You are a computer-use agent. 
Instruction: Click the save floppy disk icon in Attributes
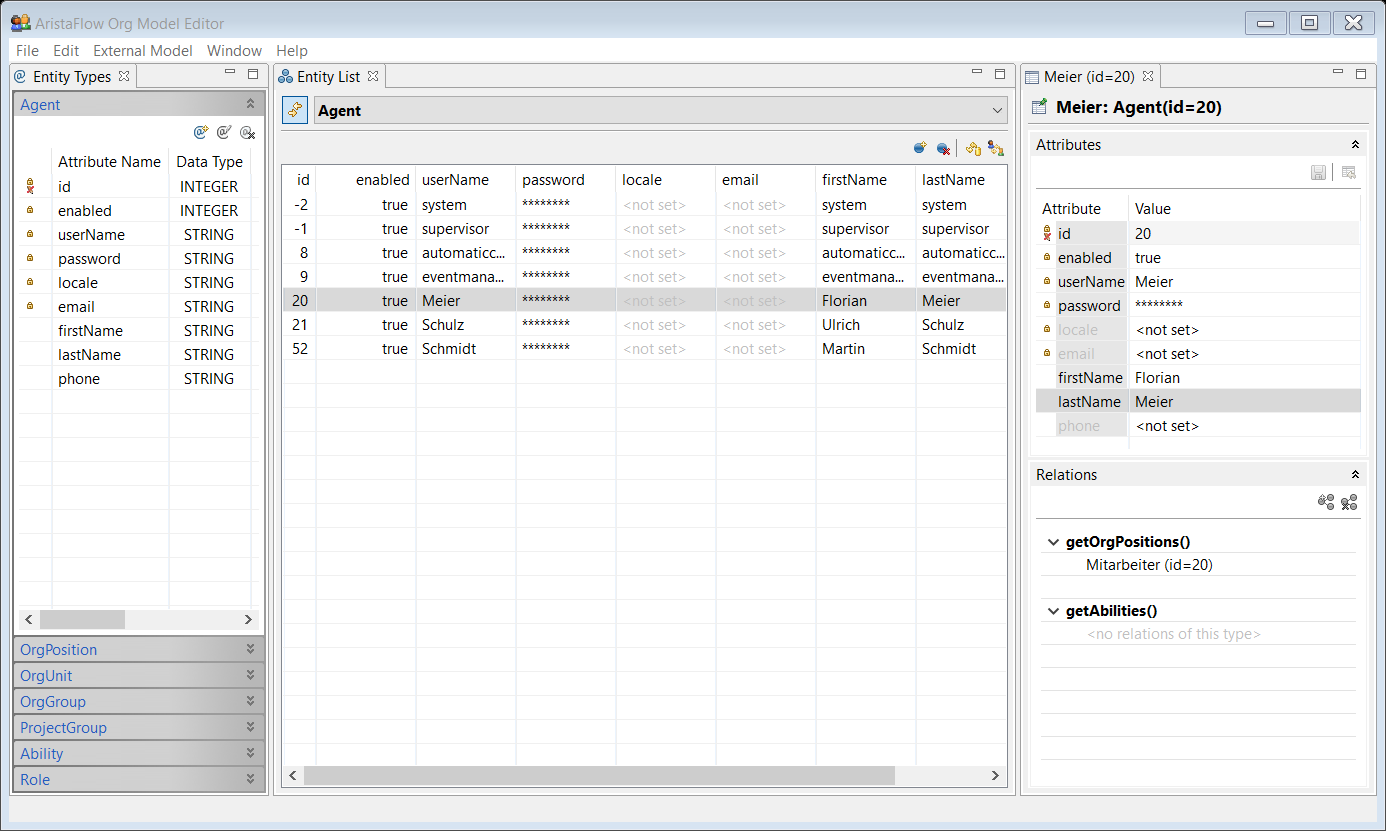1318,173
